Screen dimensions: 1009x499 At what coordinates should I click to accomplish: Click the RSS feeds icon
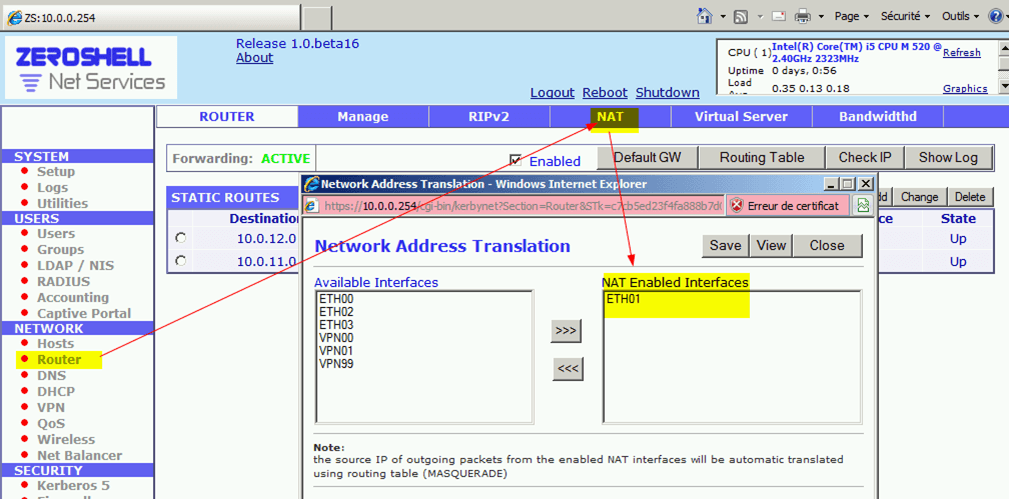(x=741, y=17)
